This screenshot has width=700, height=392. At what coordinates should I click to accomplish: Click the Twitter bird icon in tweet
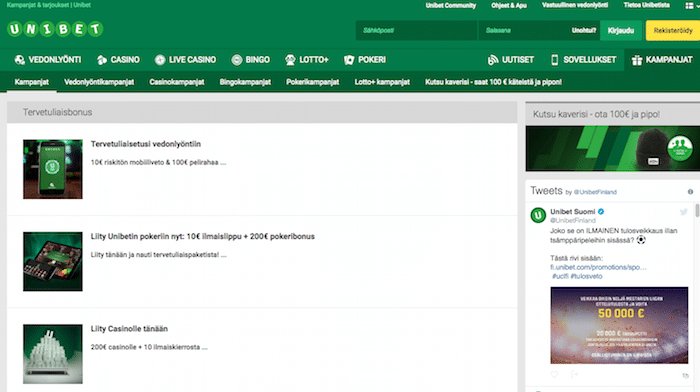click(x=683, y=212)
